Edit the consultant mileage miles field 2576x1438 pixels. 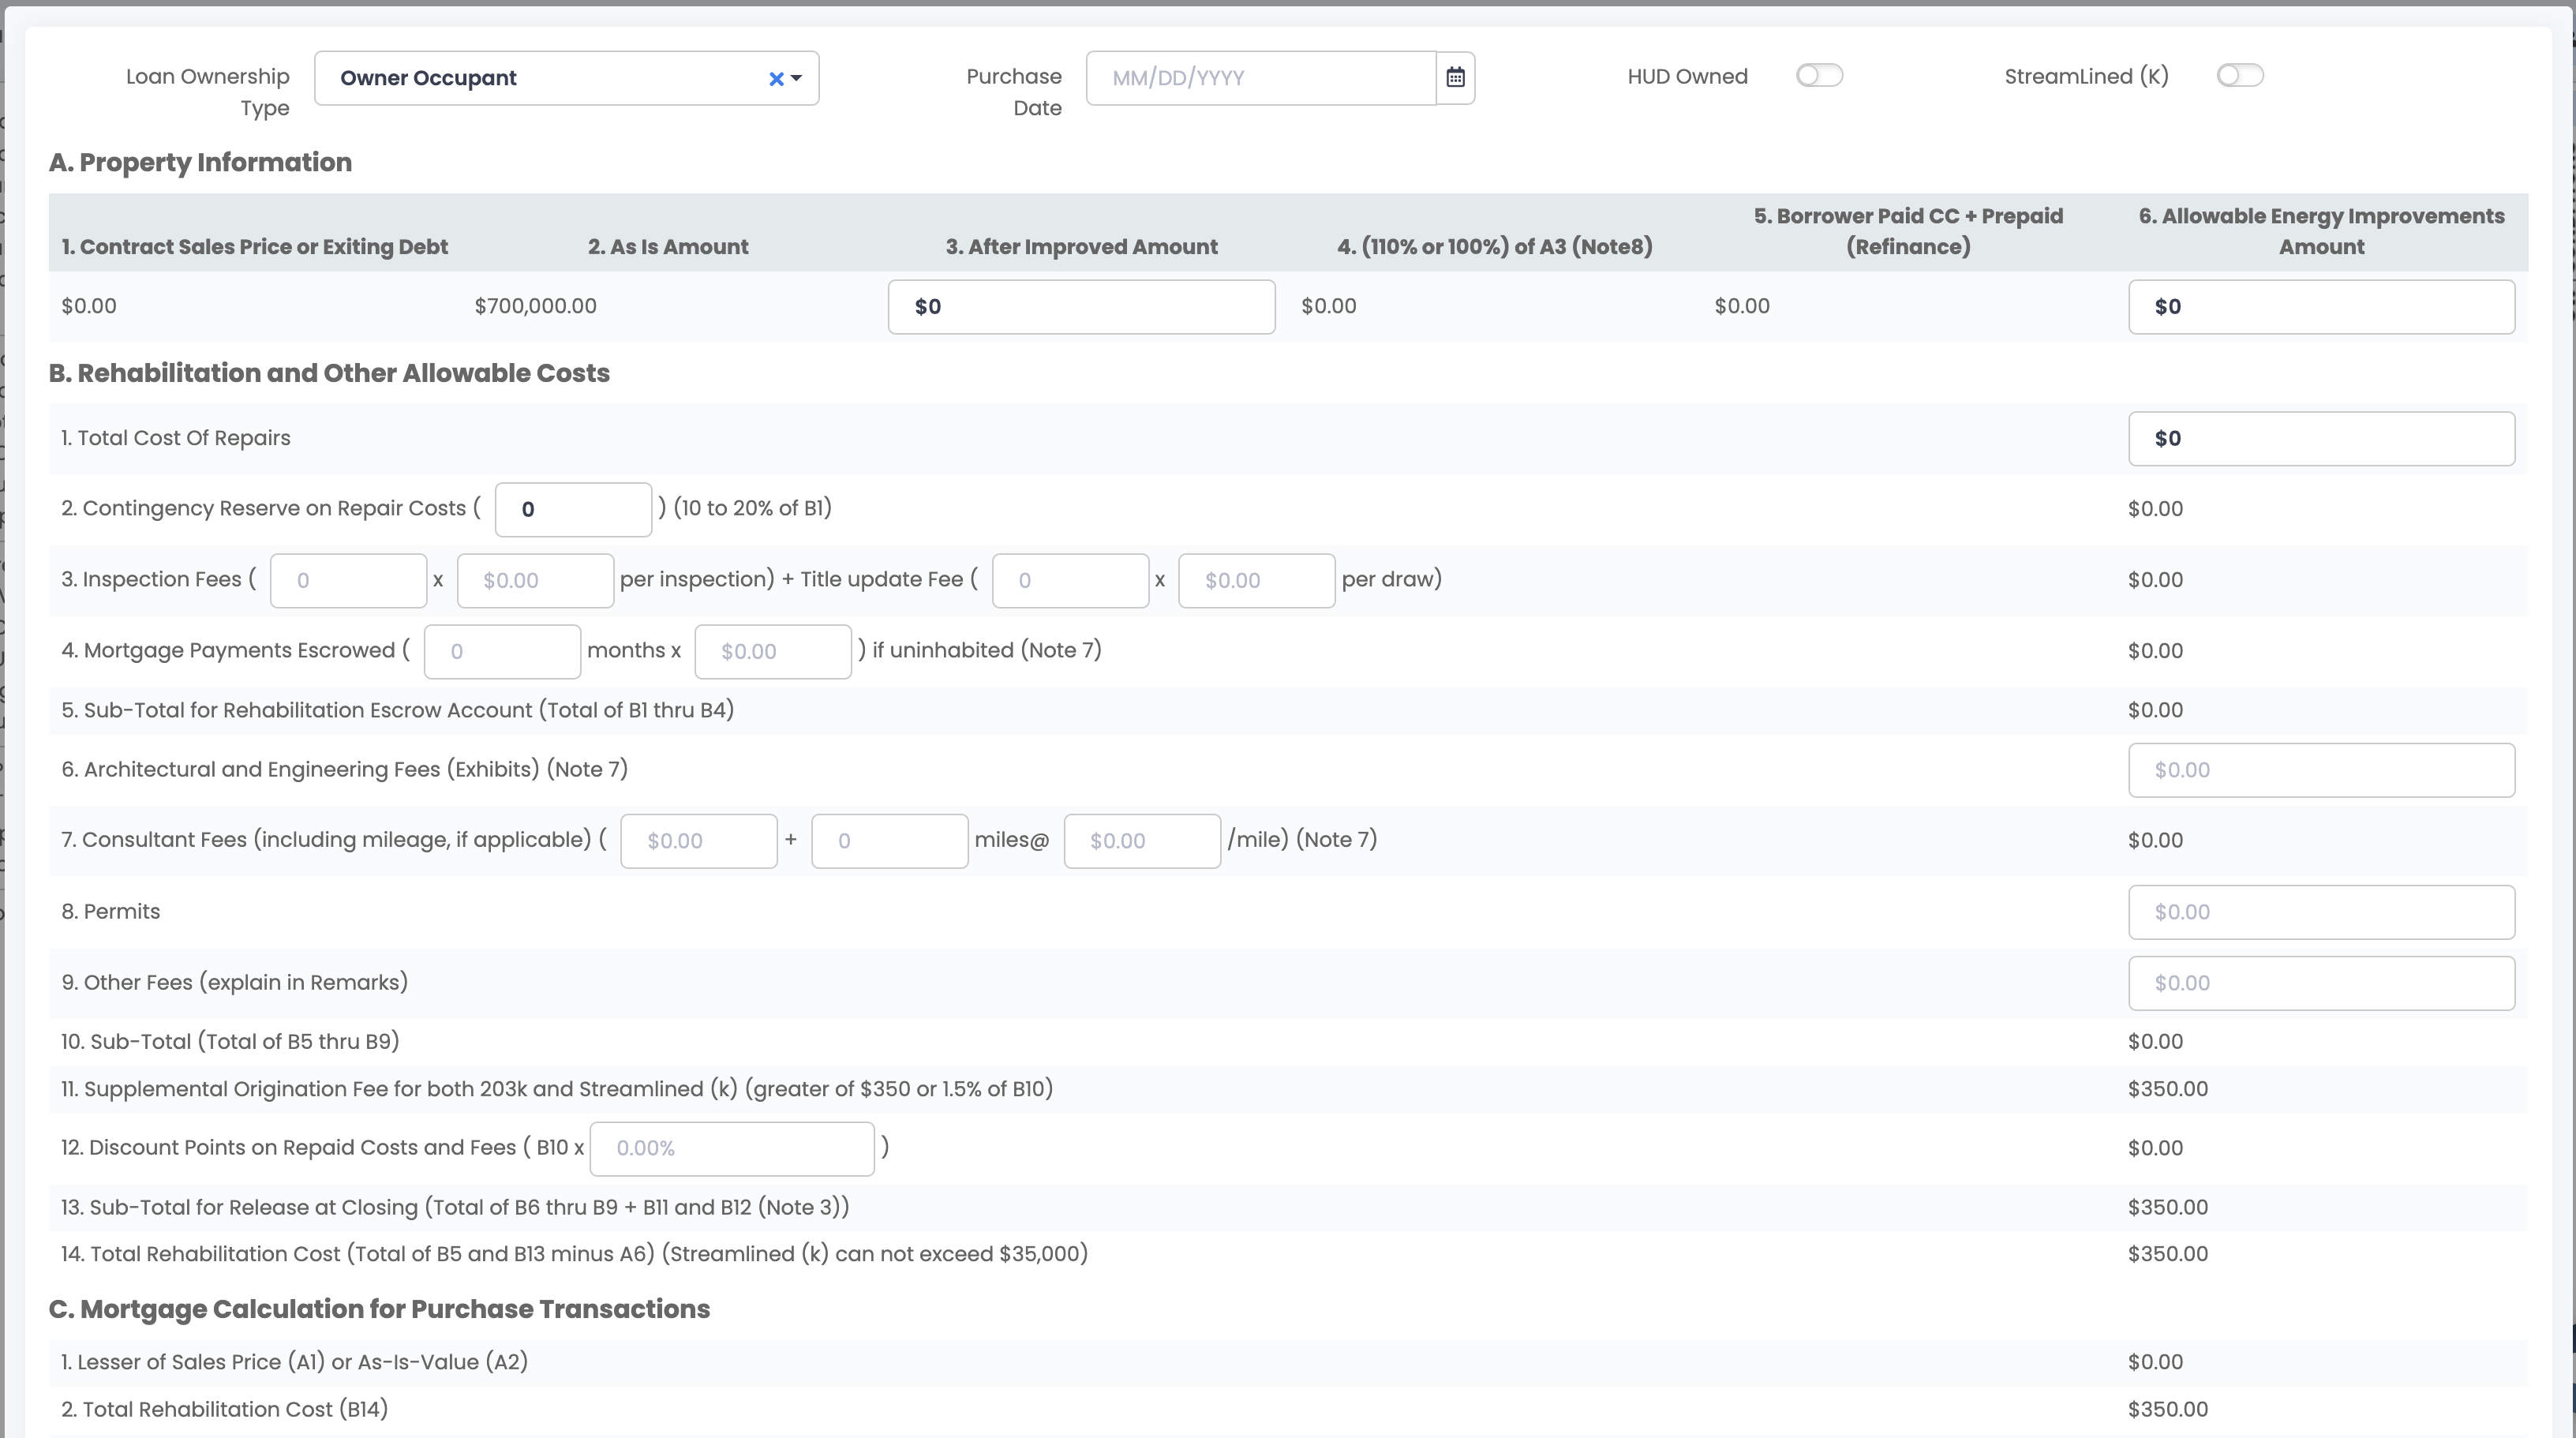(889, 840)
